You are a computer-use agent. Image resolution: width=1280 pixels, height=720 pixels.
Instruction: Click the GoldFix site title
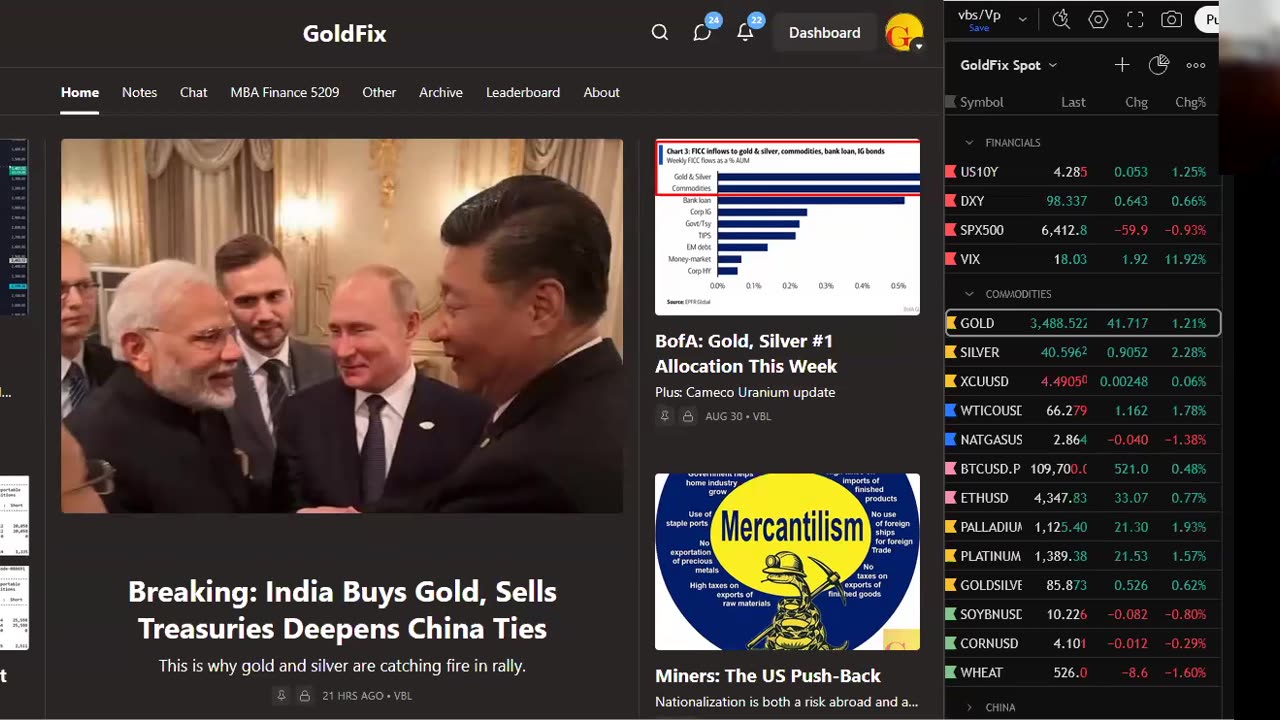[345, 33]
